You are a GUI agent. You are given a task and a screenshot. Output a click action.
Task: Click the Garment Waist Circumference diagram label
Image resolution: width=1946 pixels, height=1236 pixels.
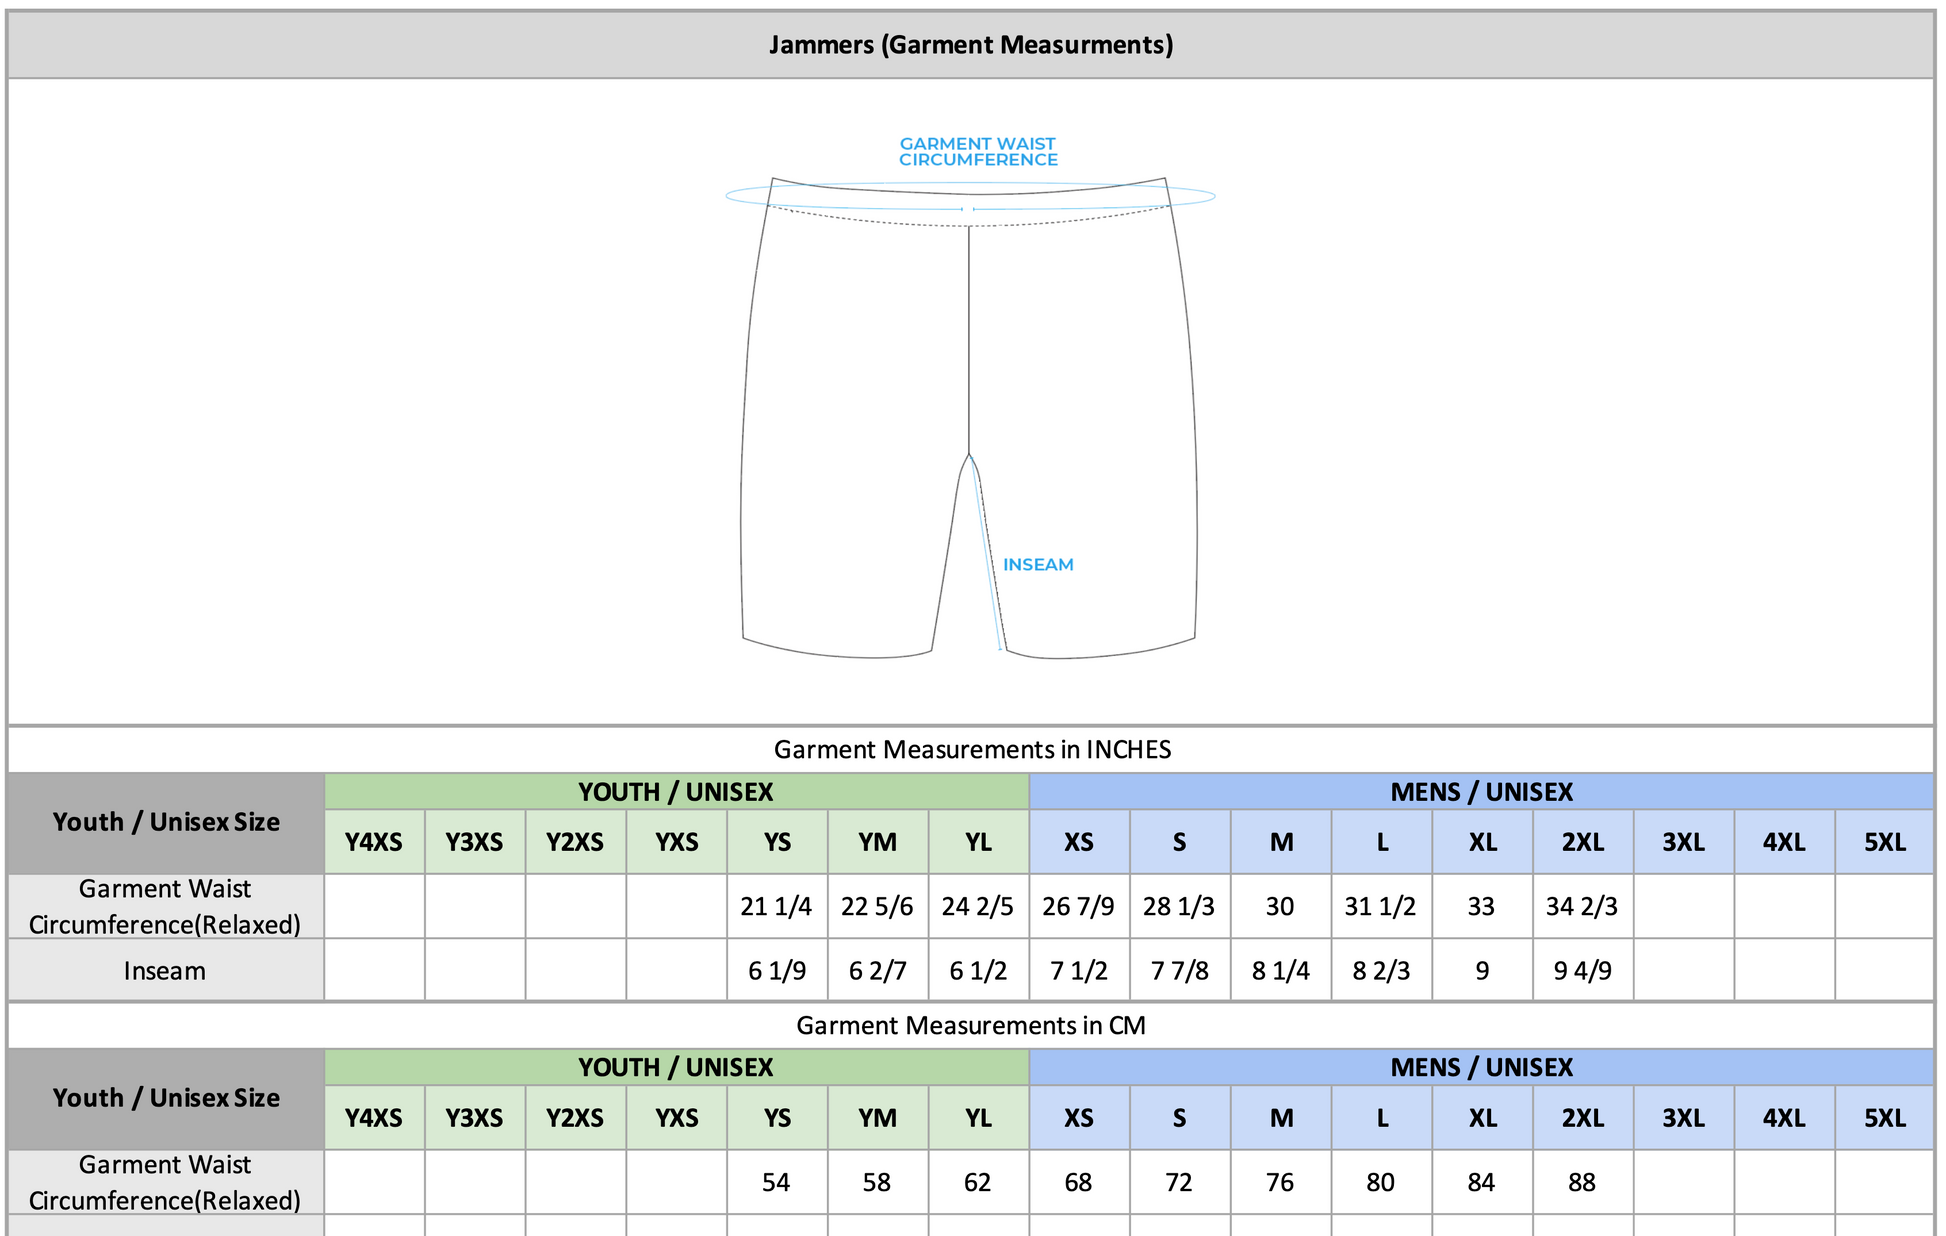pyautogui.click(x=977, y=152)
